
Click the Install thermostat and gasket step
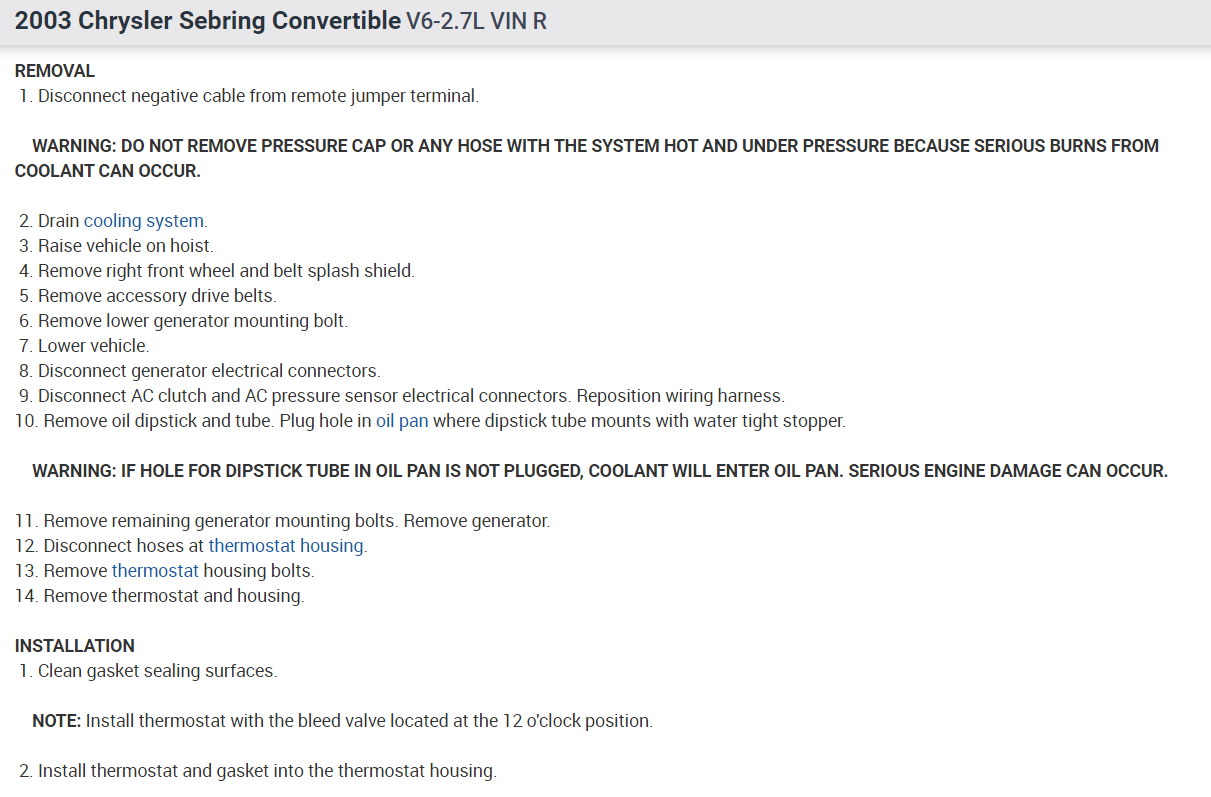266,771
